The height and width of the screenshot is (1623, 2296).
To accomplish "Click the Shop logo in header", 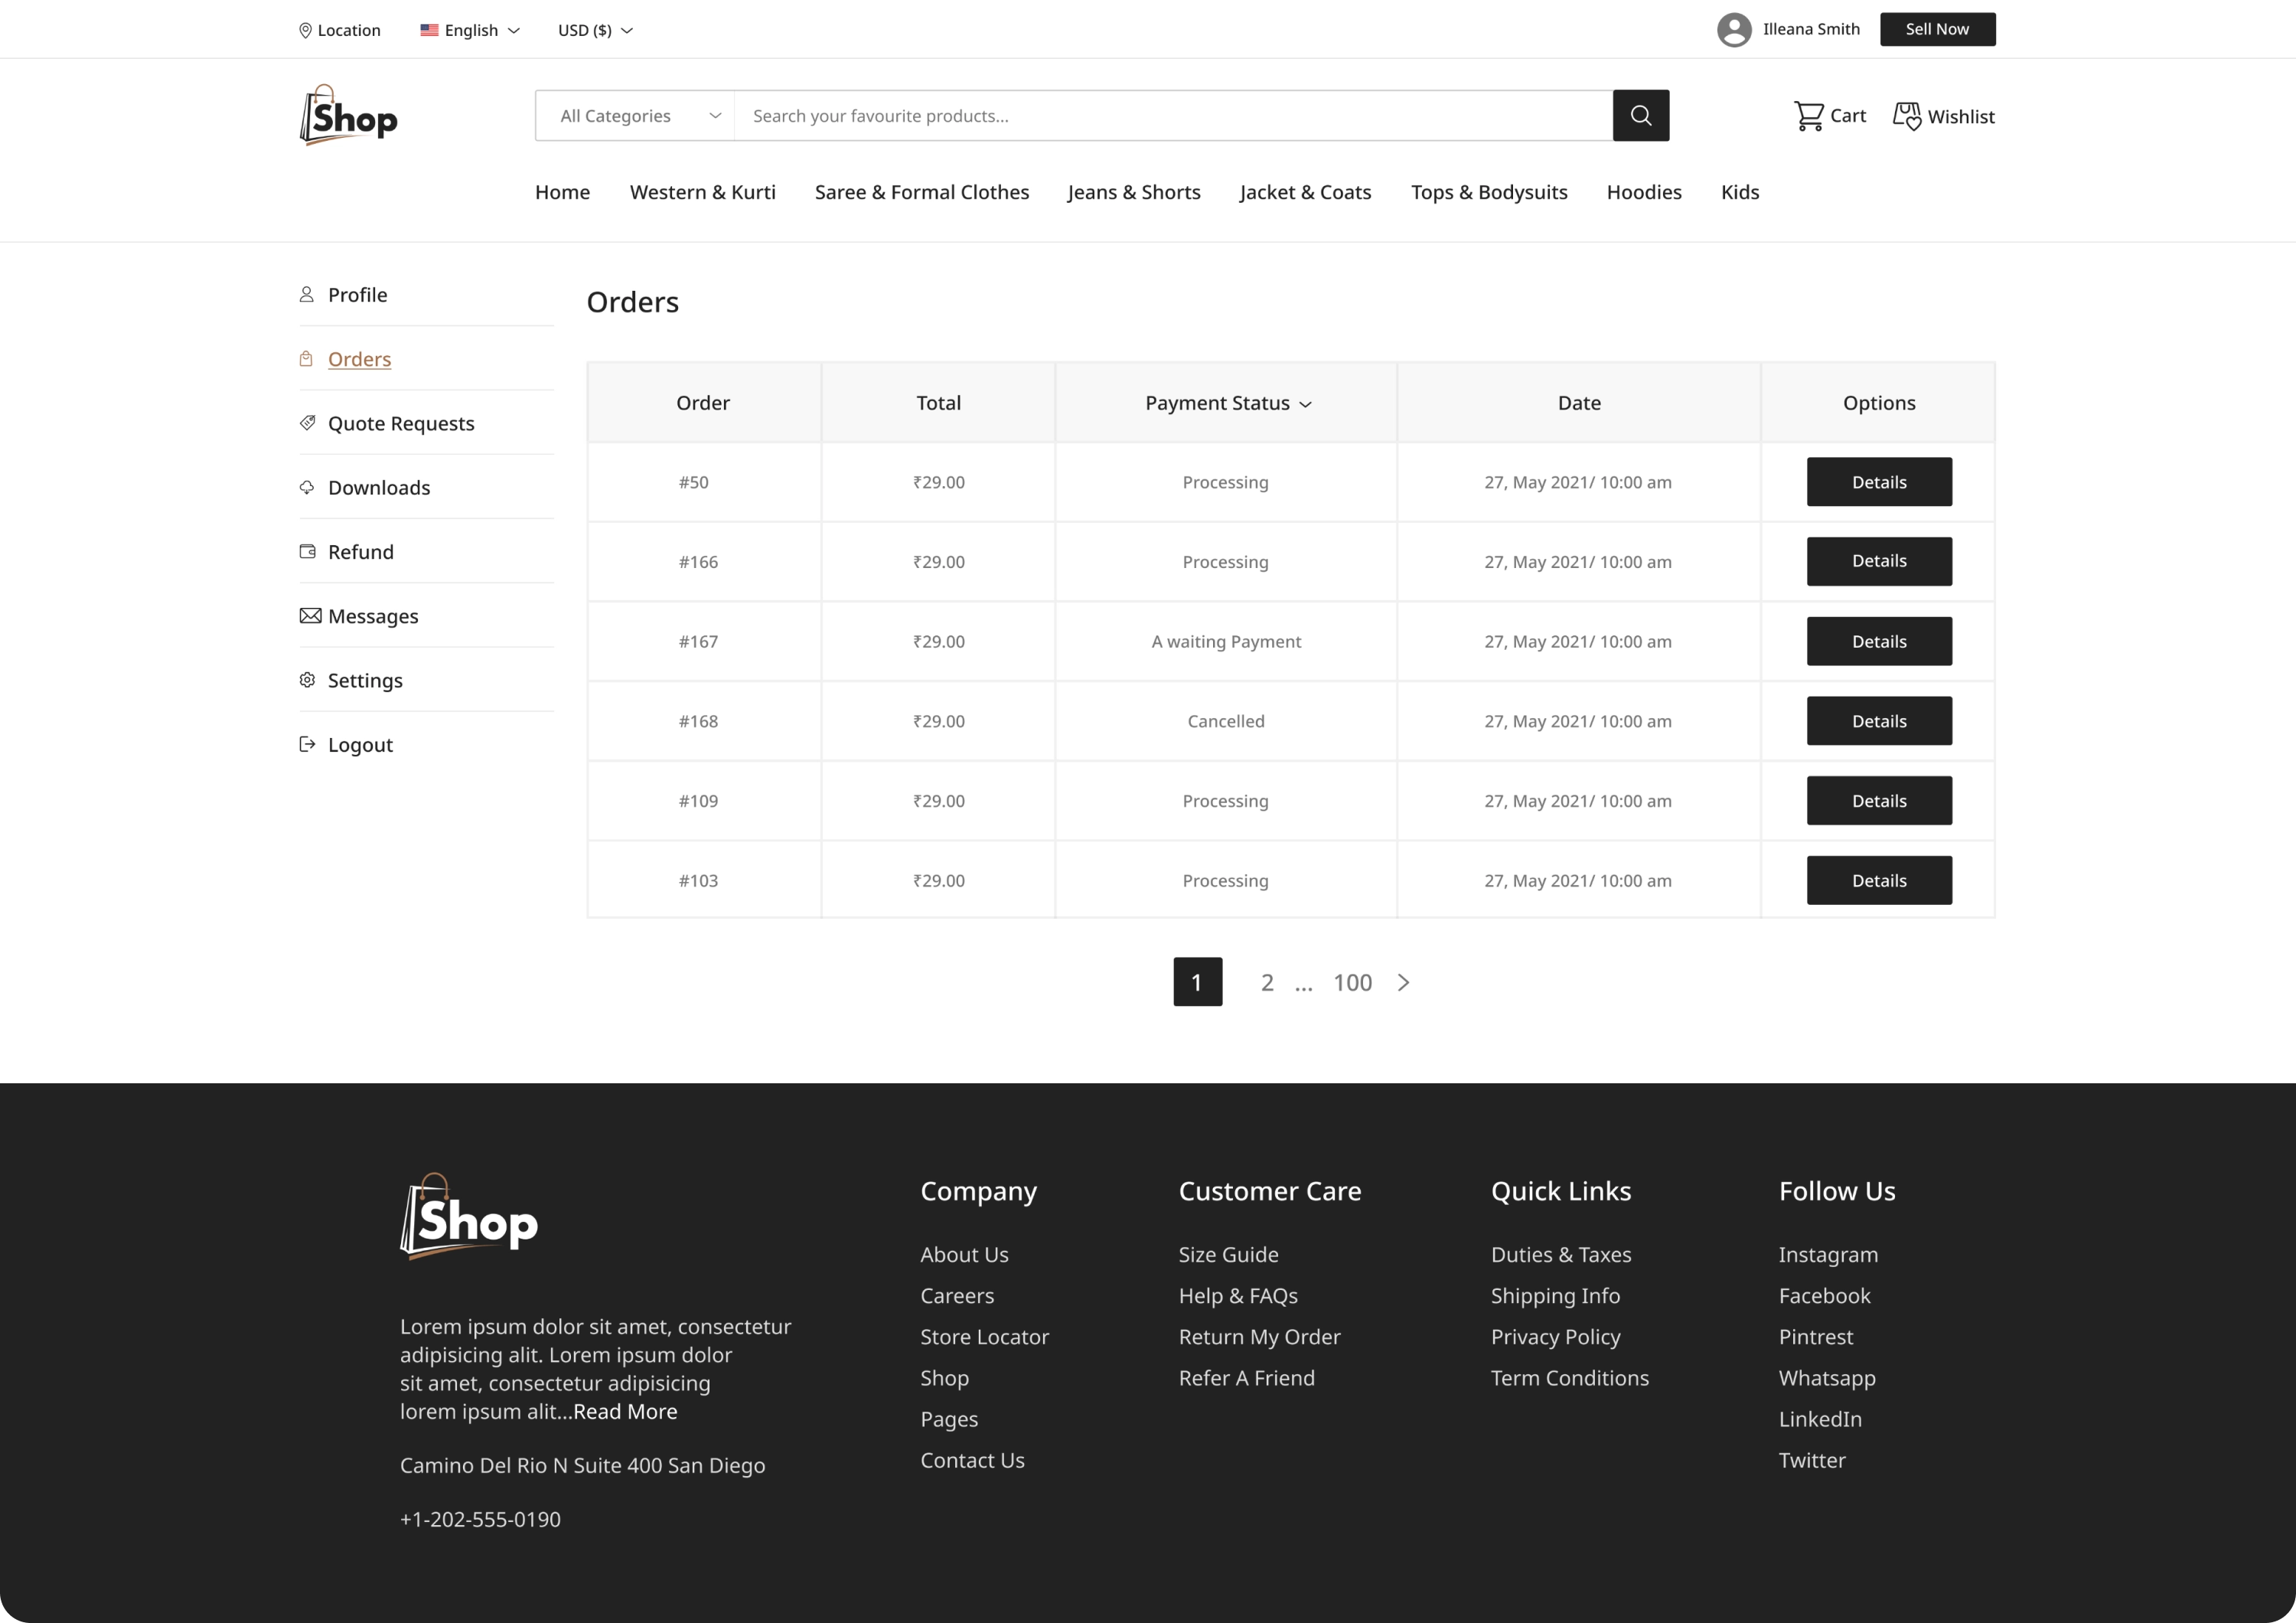I will [x=348, y=116].
